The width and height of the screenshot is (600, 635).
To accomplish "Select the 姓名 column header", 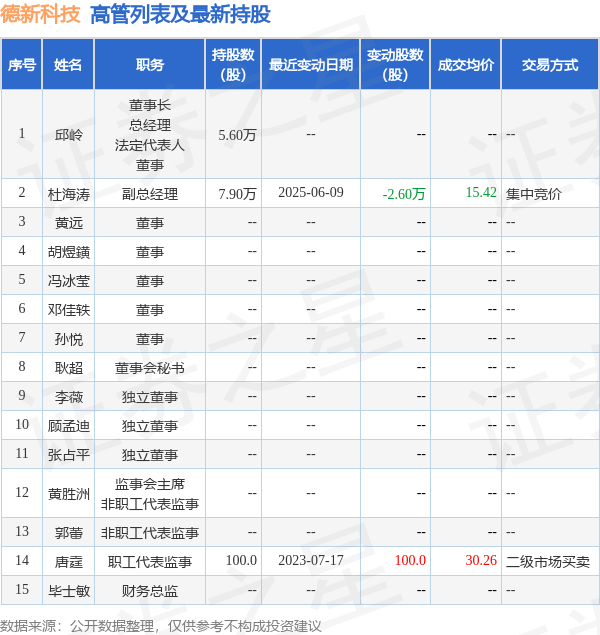I will pyautogui.click(x=68, y=65).
